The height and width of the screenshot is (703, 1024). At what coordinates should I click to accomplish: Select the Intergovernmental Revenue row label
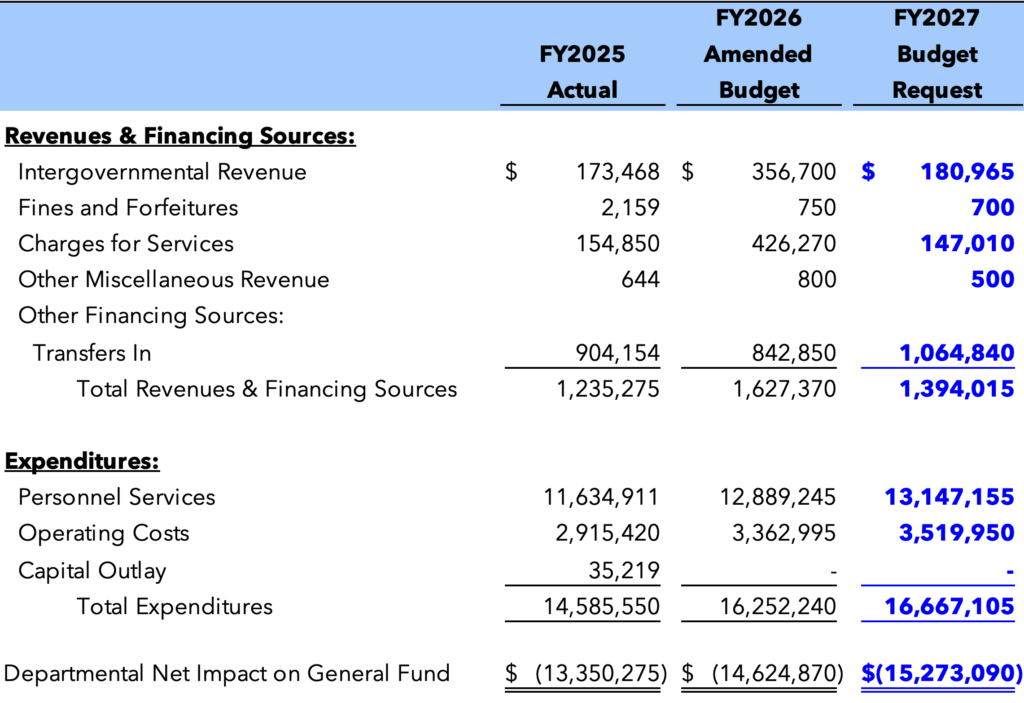[x=162, y=172]
